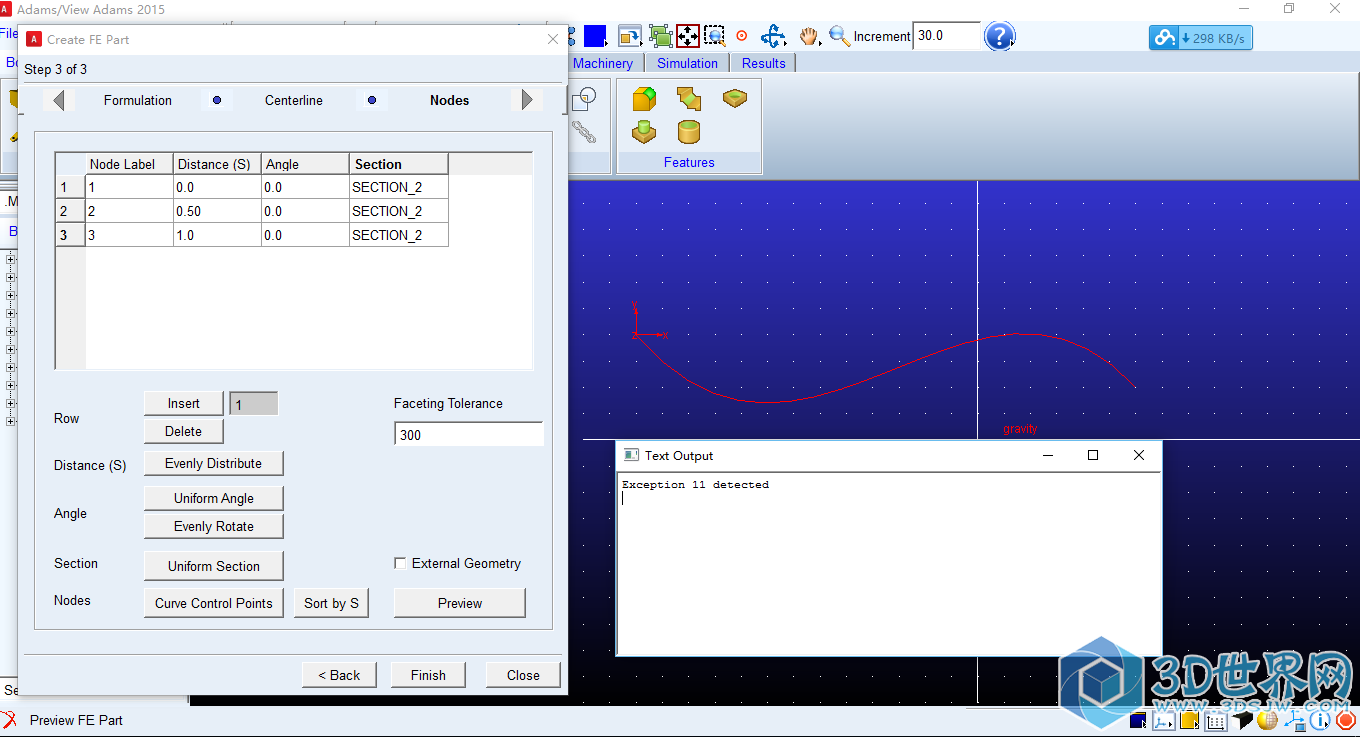Select the hole feature icon

[735, 98]
